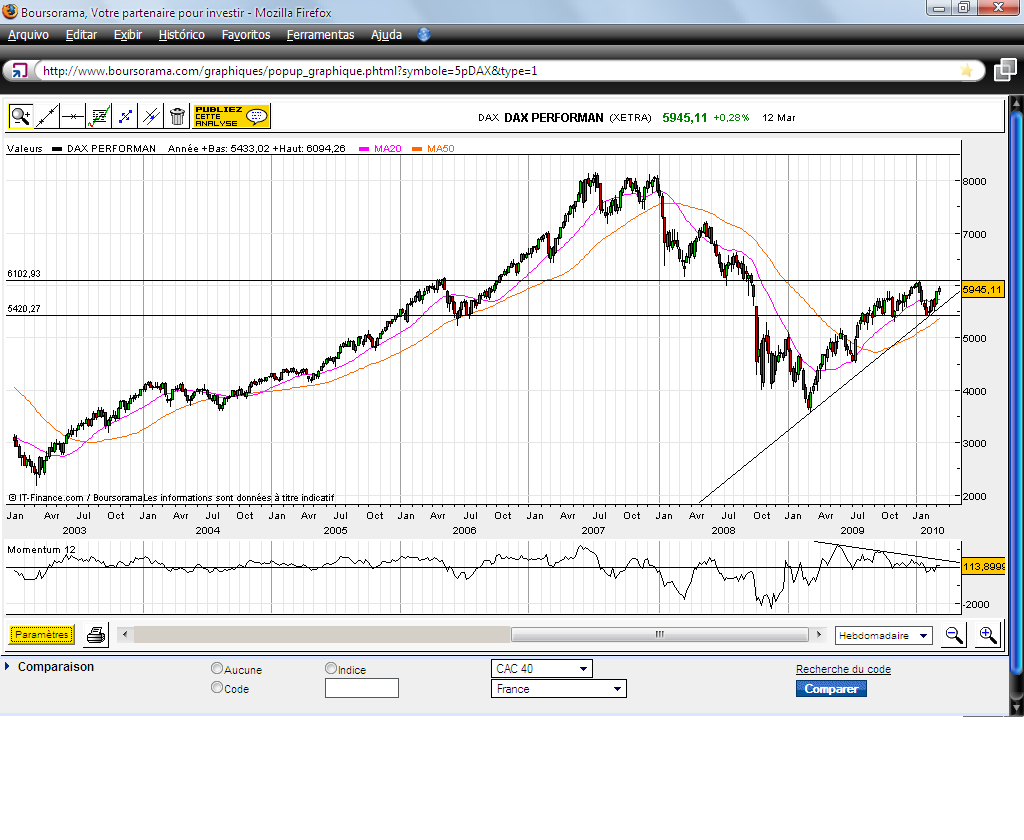1024x840 pixels.
Task: Zoom out chart with minus magnifier
Action: (x=953, y=635)
